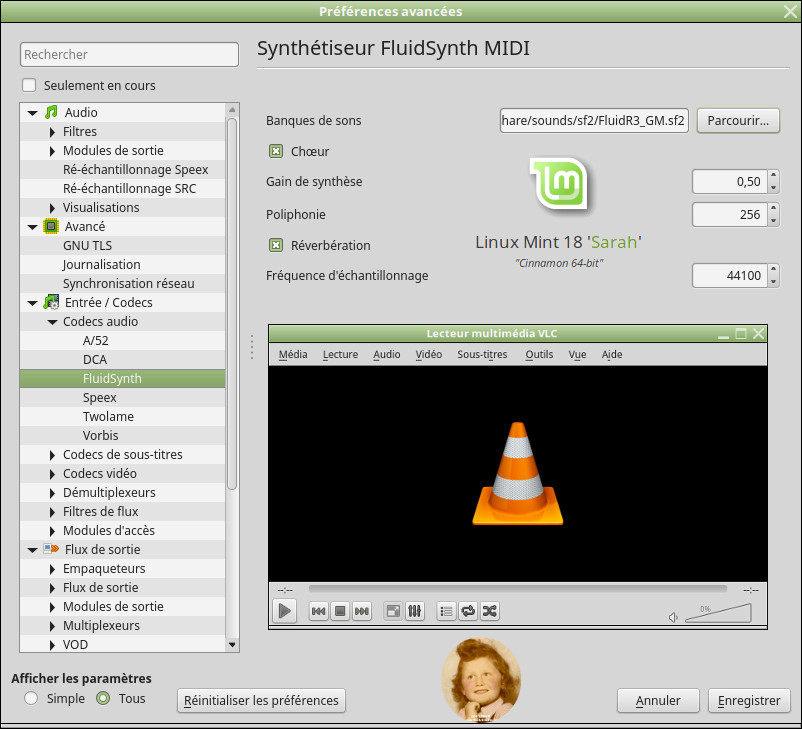Toggle fullscreen video icon in VLC

click(x=393, y=611)
